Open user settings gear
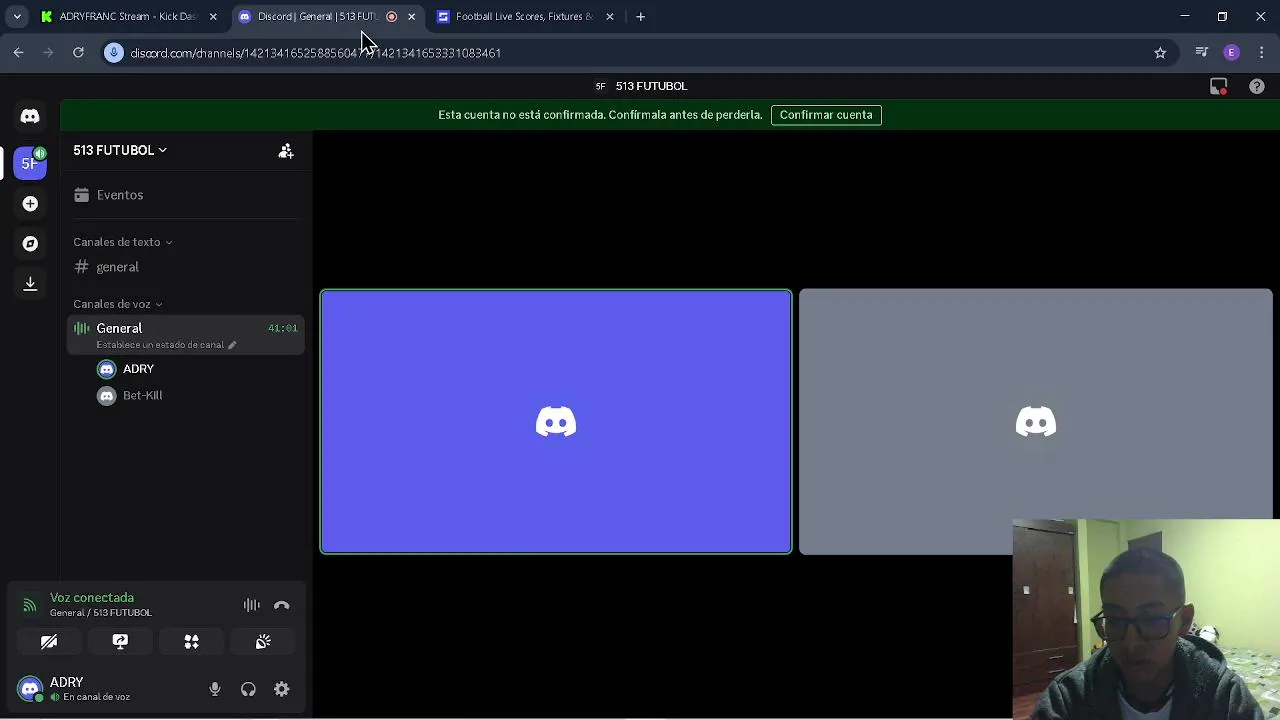 pos(282,689)
